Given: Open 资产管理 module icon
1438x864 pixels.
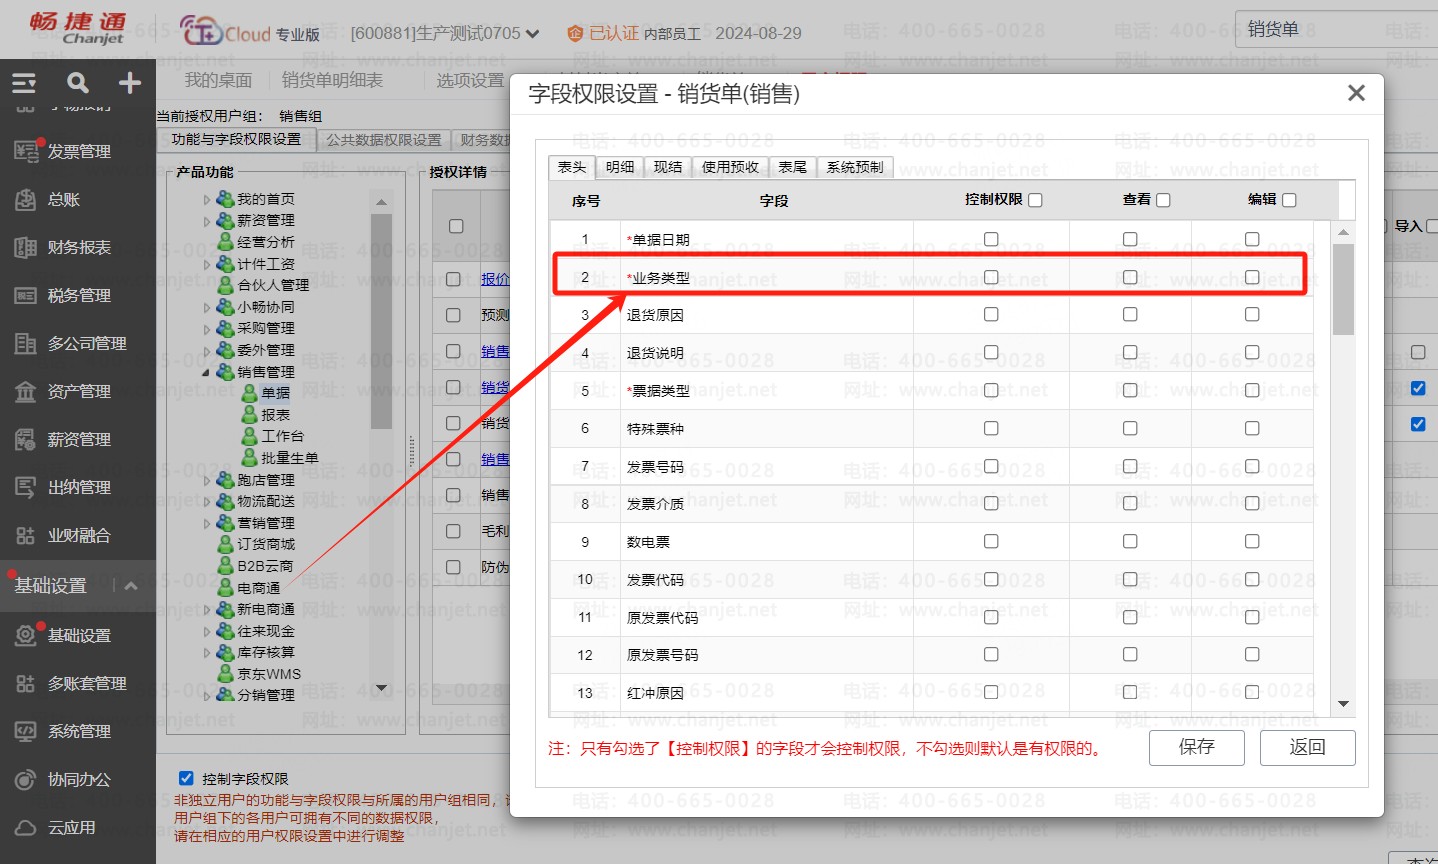Looking at the screenshot, I should [x=26, y=391].
